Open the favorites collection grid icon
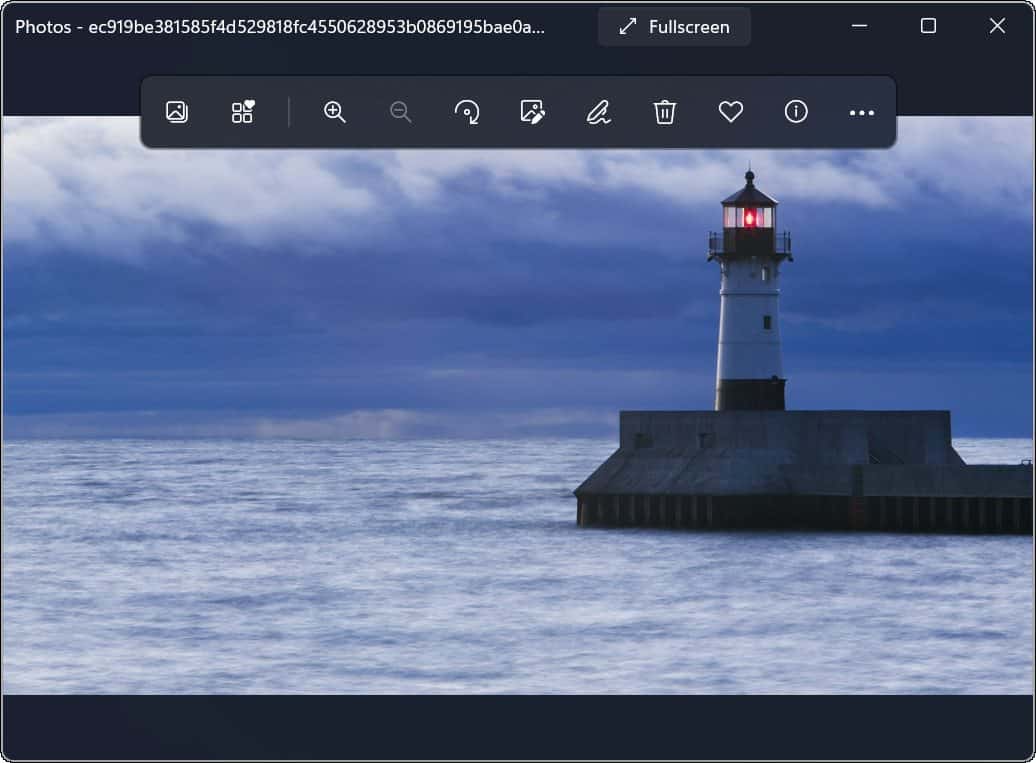 tap(241, 112)
